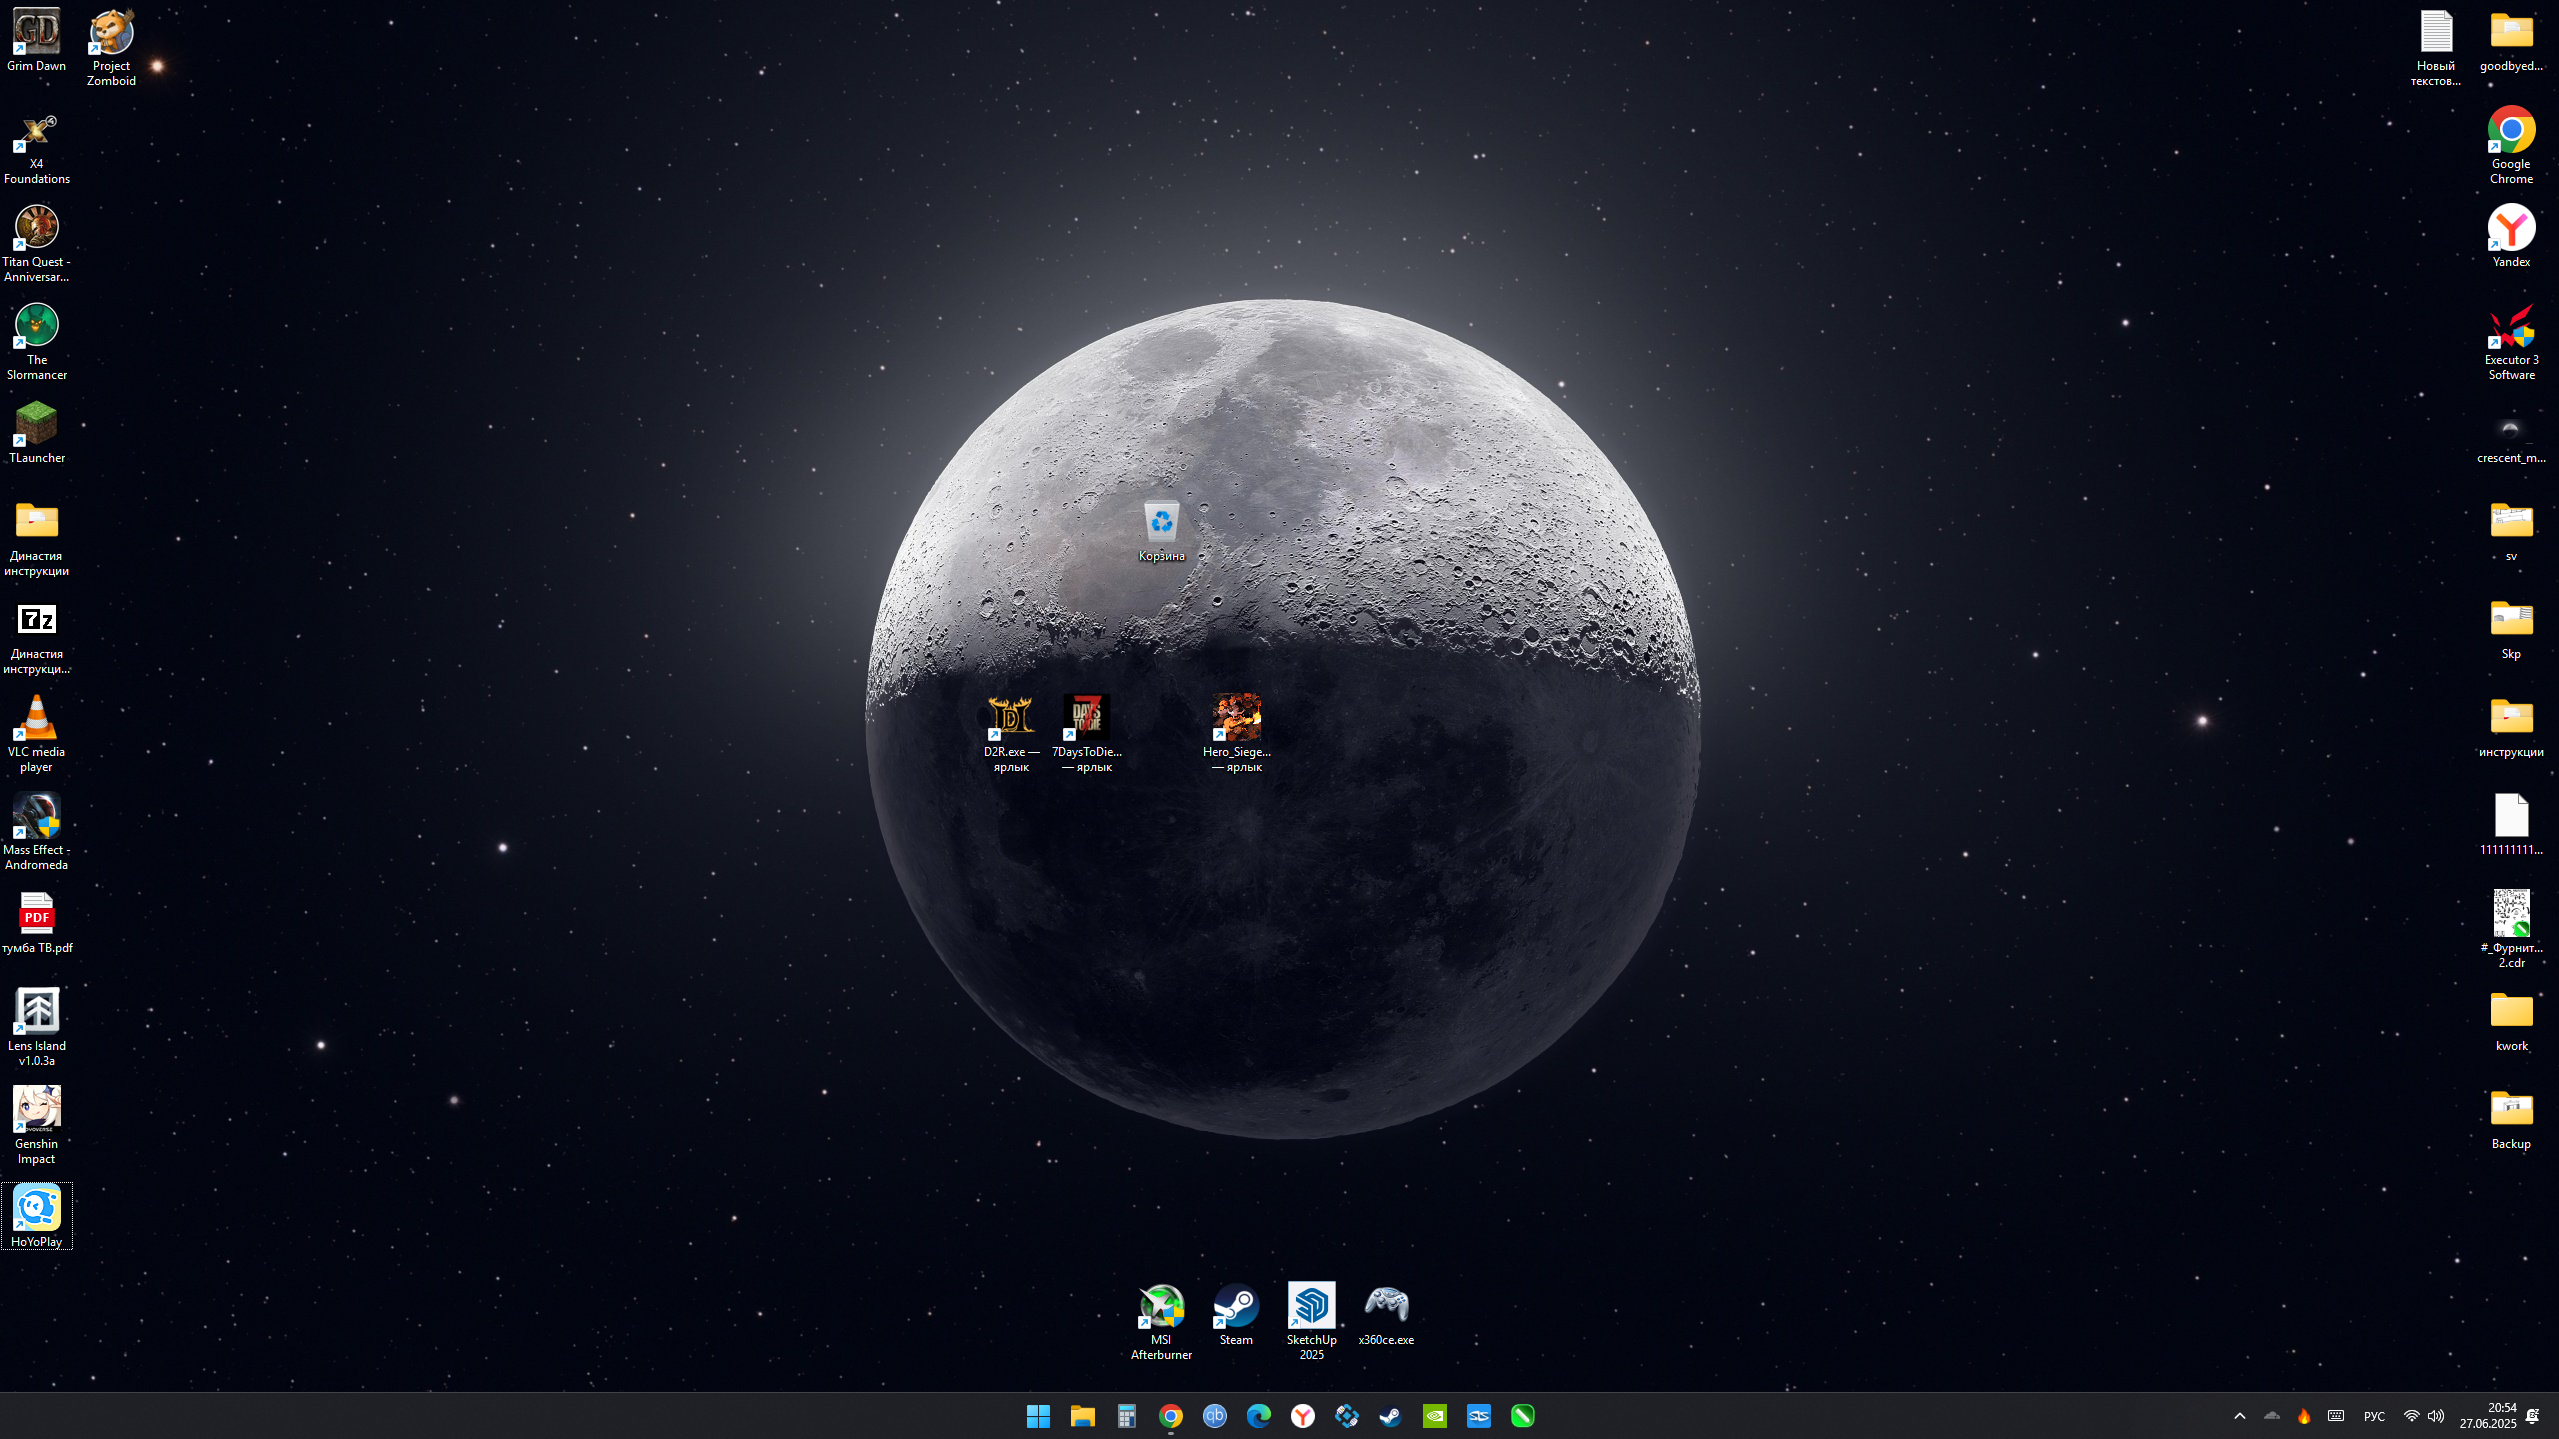Screen dimensions: 2559x1439
Task: Select the Executor 3 Software icon
Action: pos(2511,327)
